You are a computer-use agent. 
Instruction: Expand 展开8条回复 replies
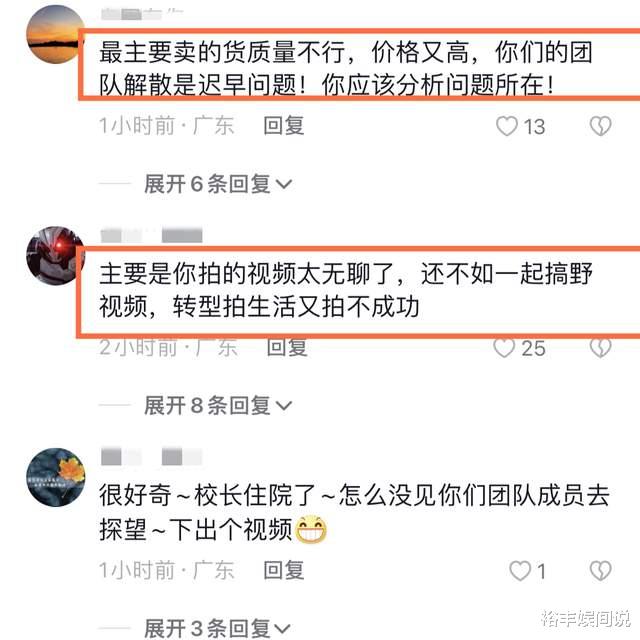tap(218, 406)
